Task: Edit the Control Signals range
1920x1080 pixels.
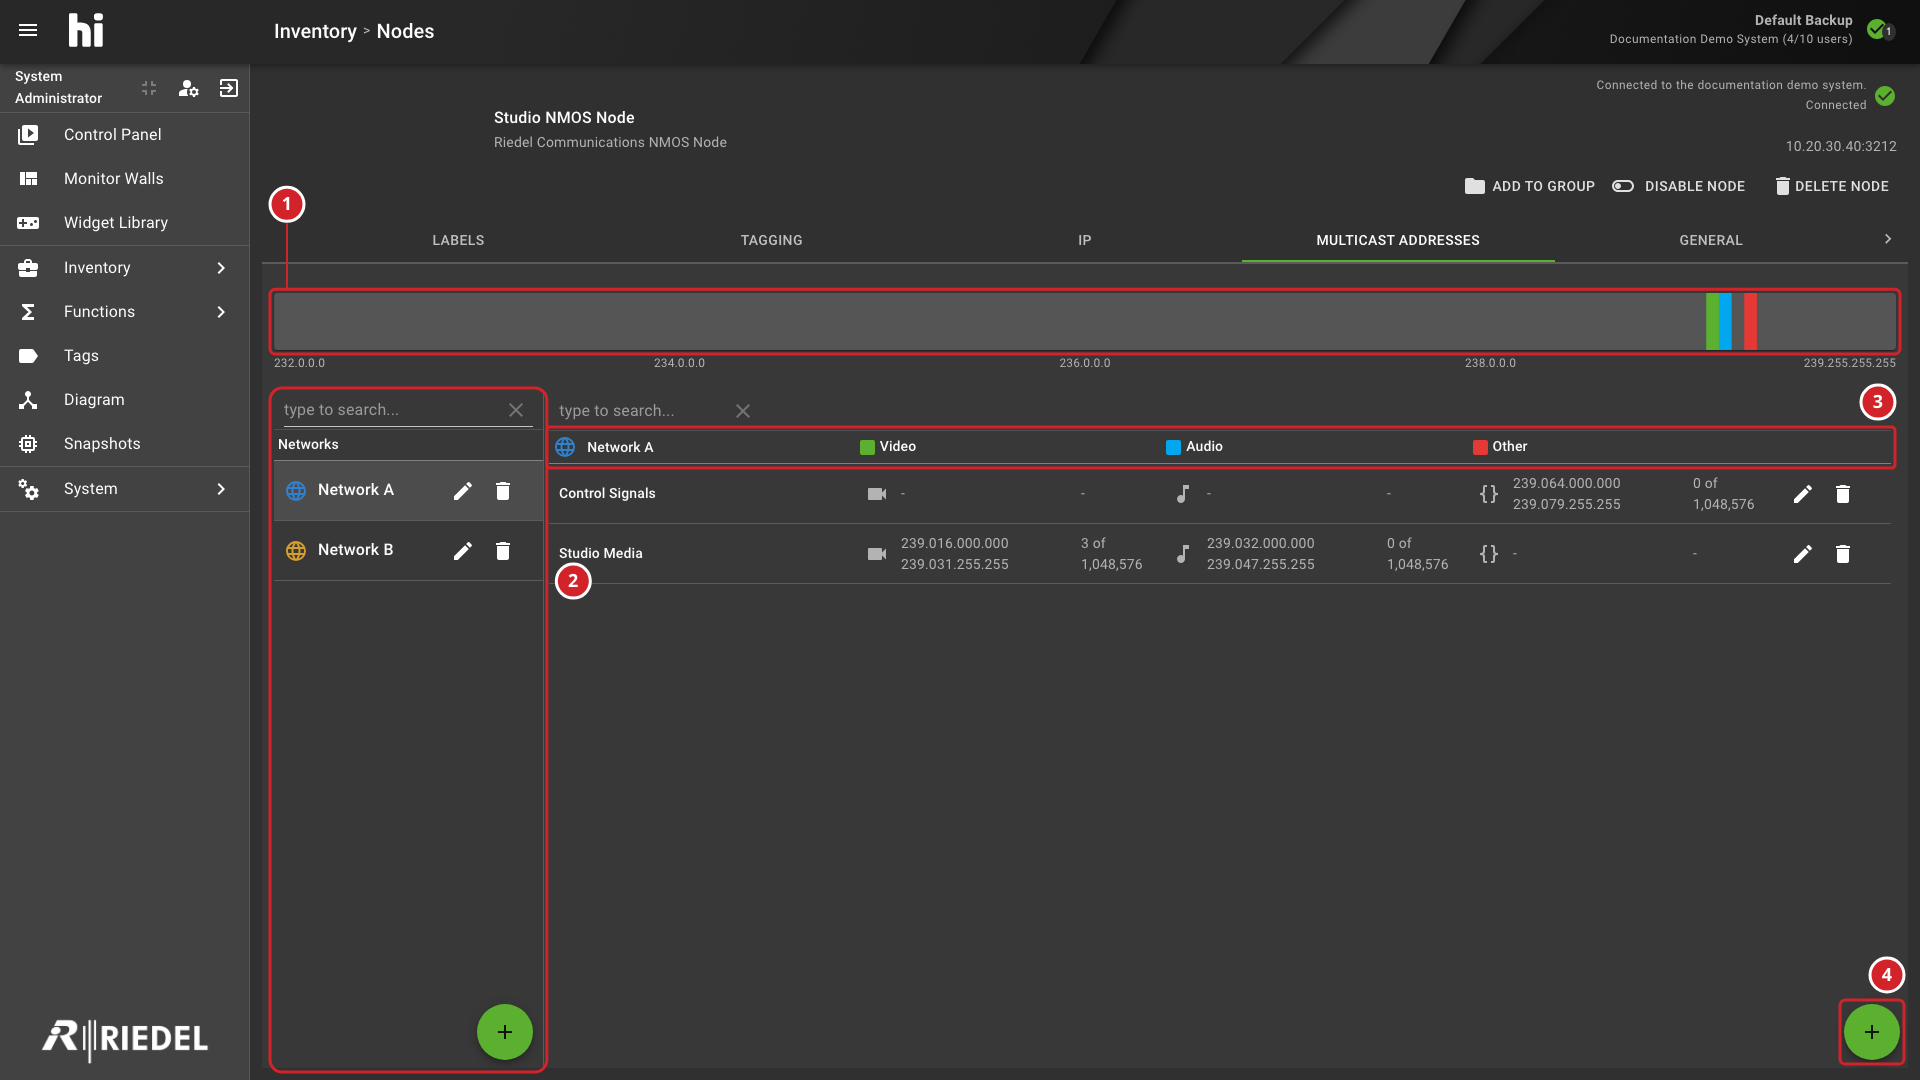Action: click(1802, 494)
